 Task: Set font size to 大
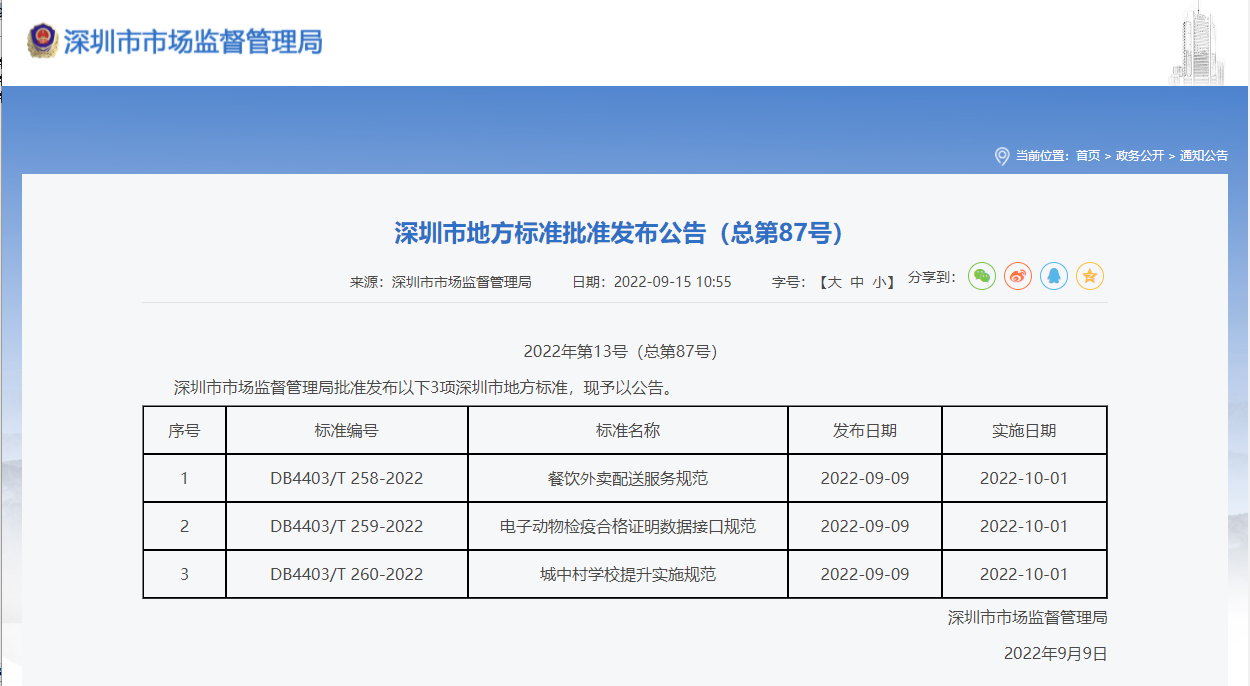[x=835, y=282]
